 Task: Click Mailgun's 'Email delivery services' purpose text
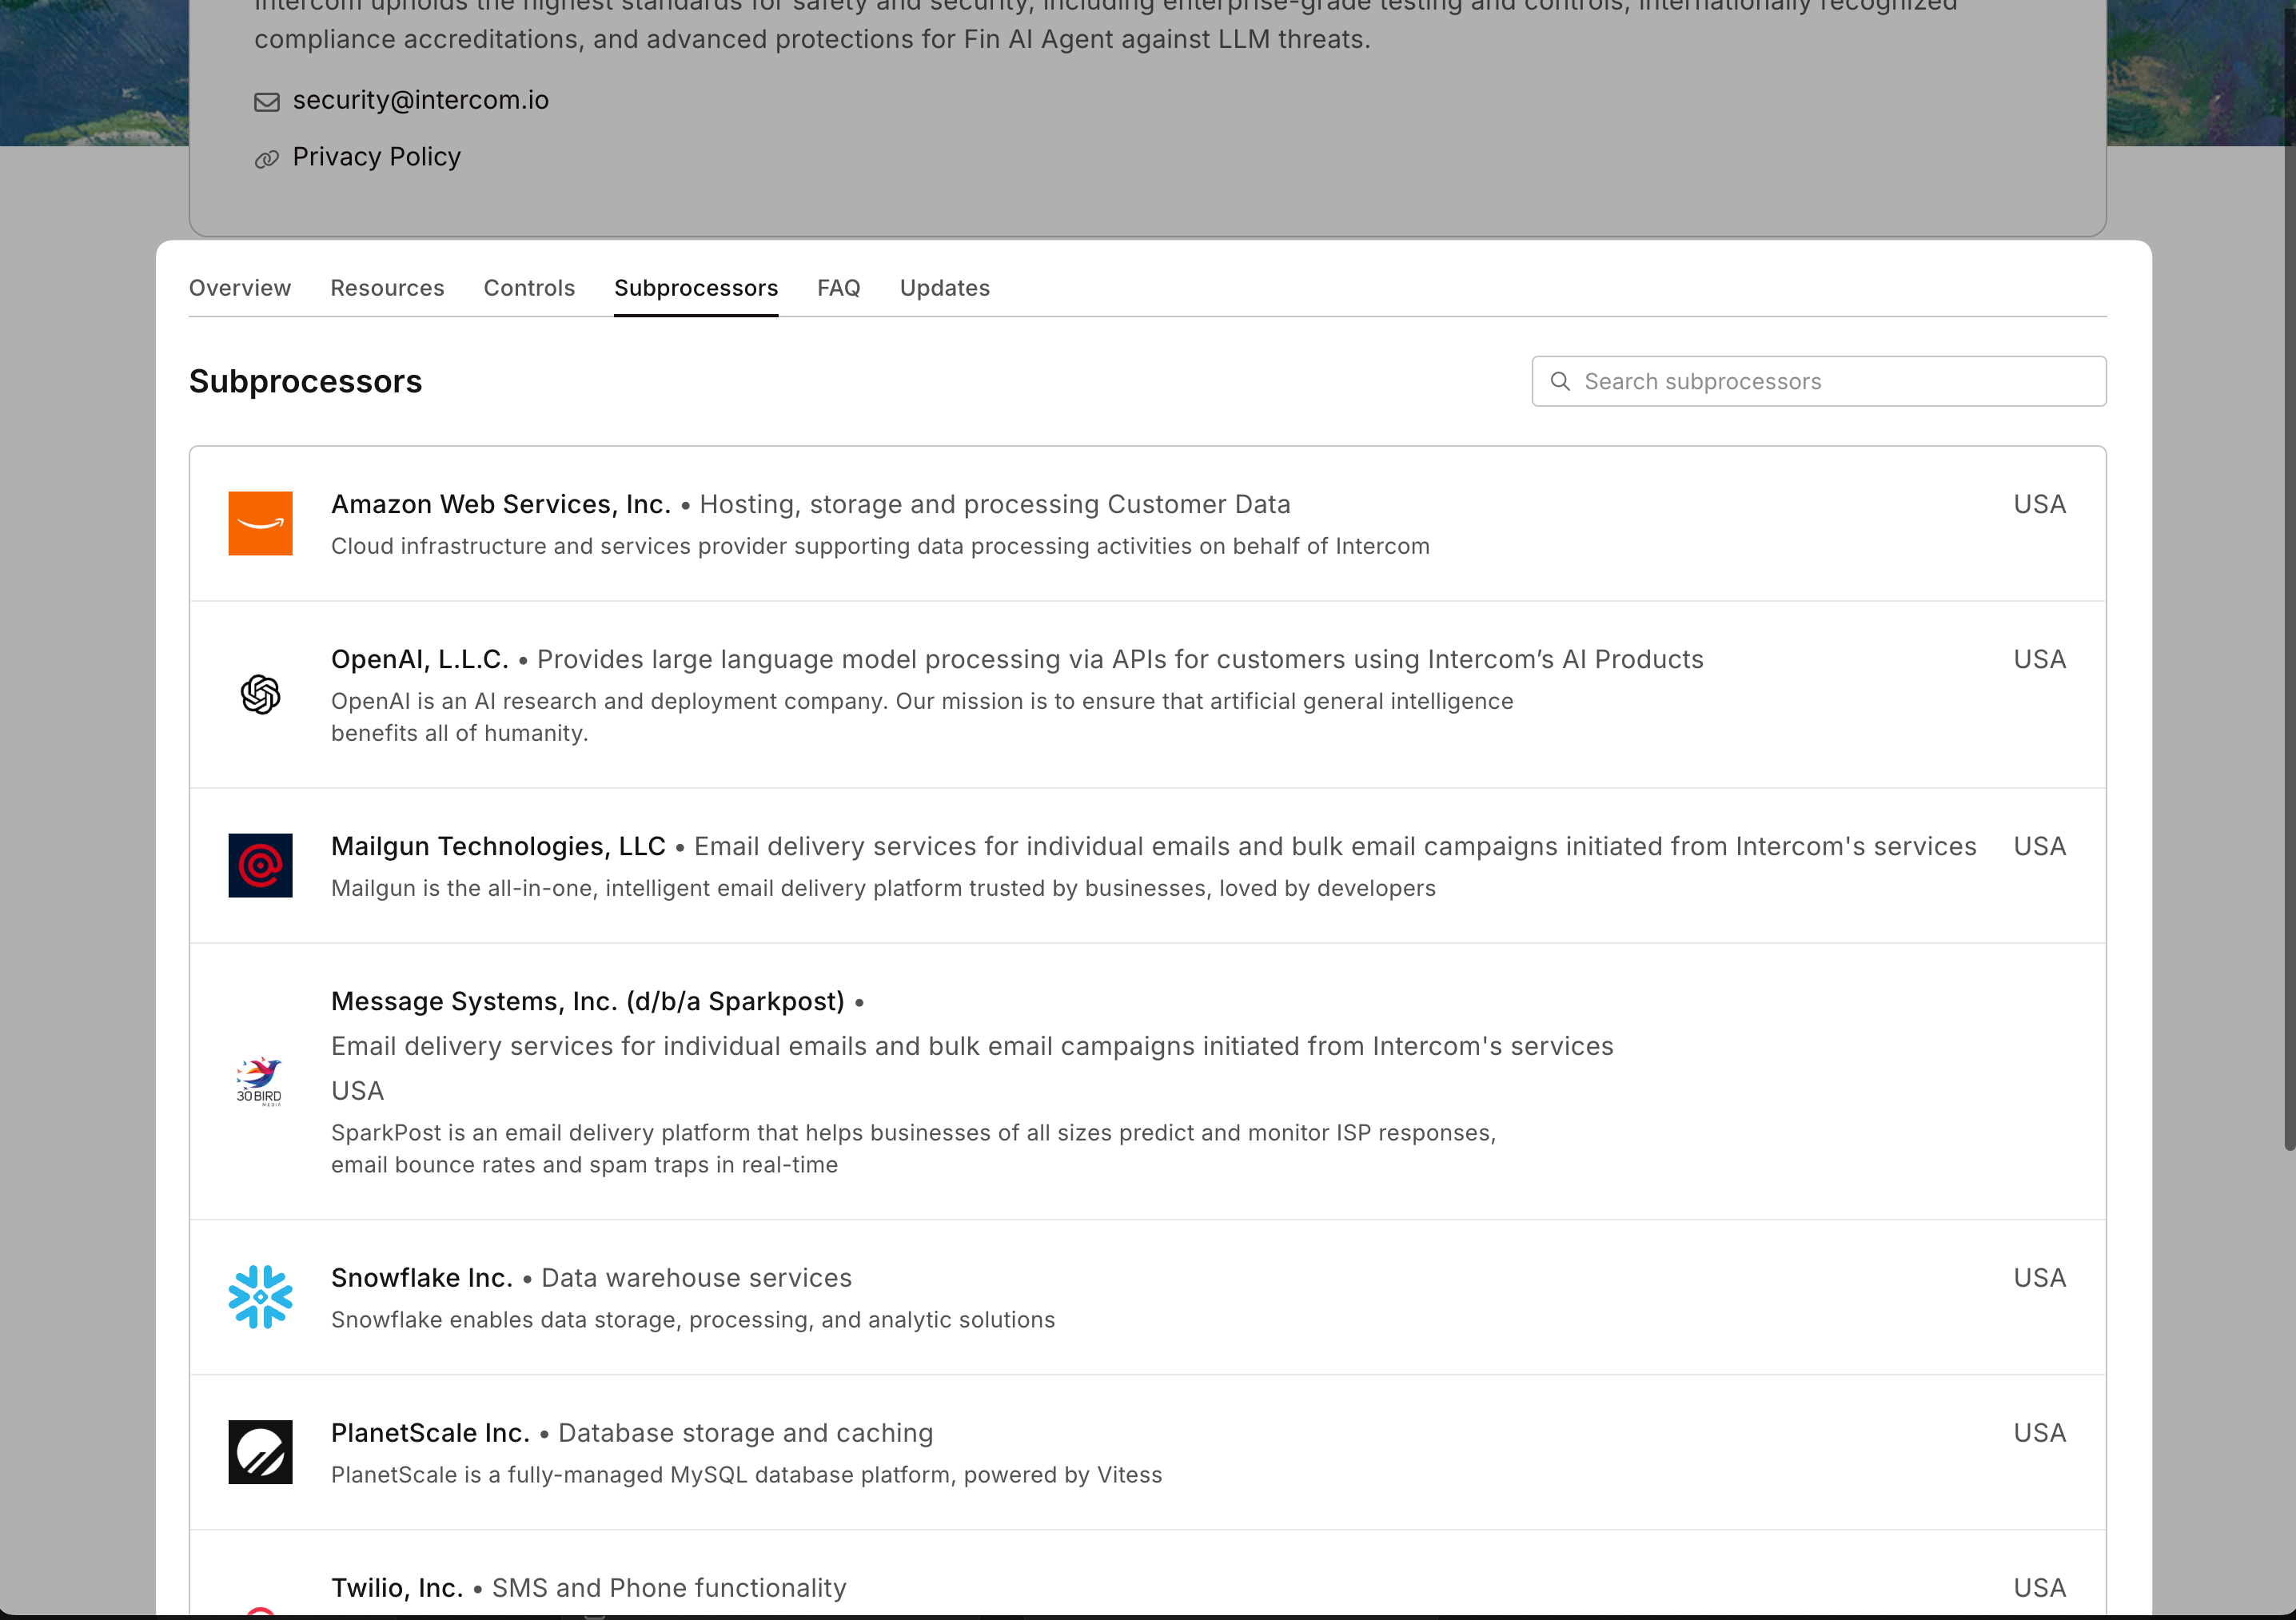click(1335, 846)
